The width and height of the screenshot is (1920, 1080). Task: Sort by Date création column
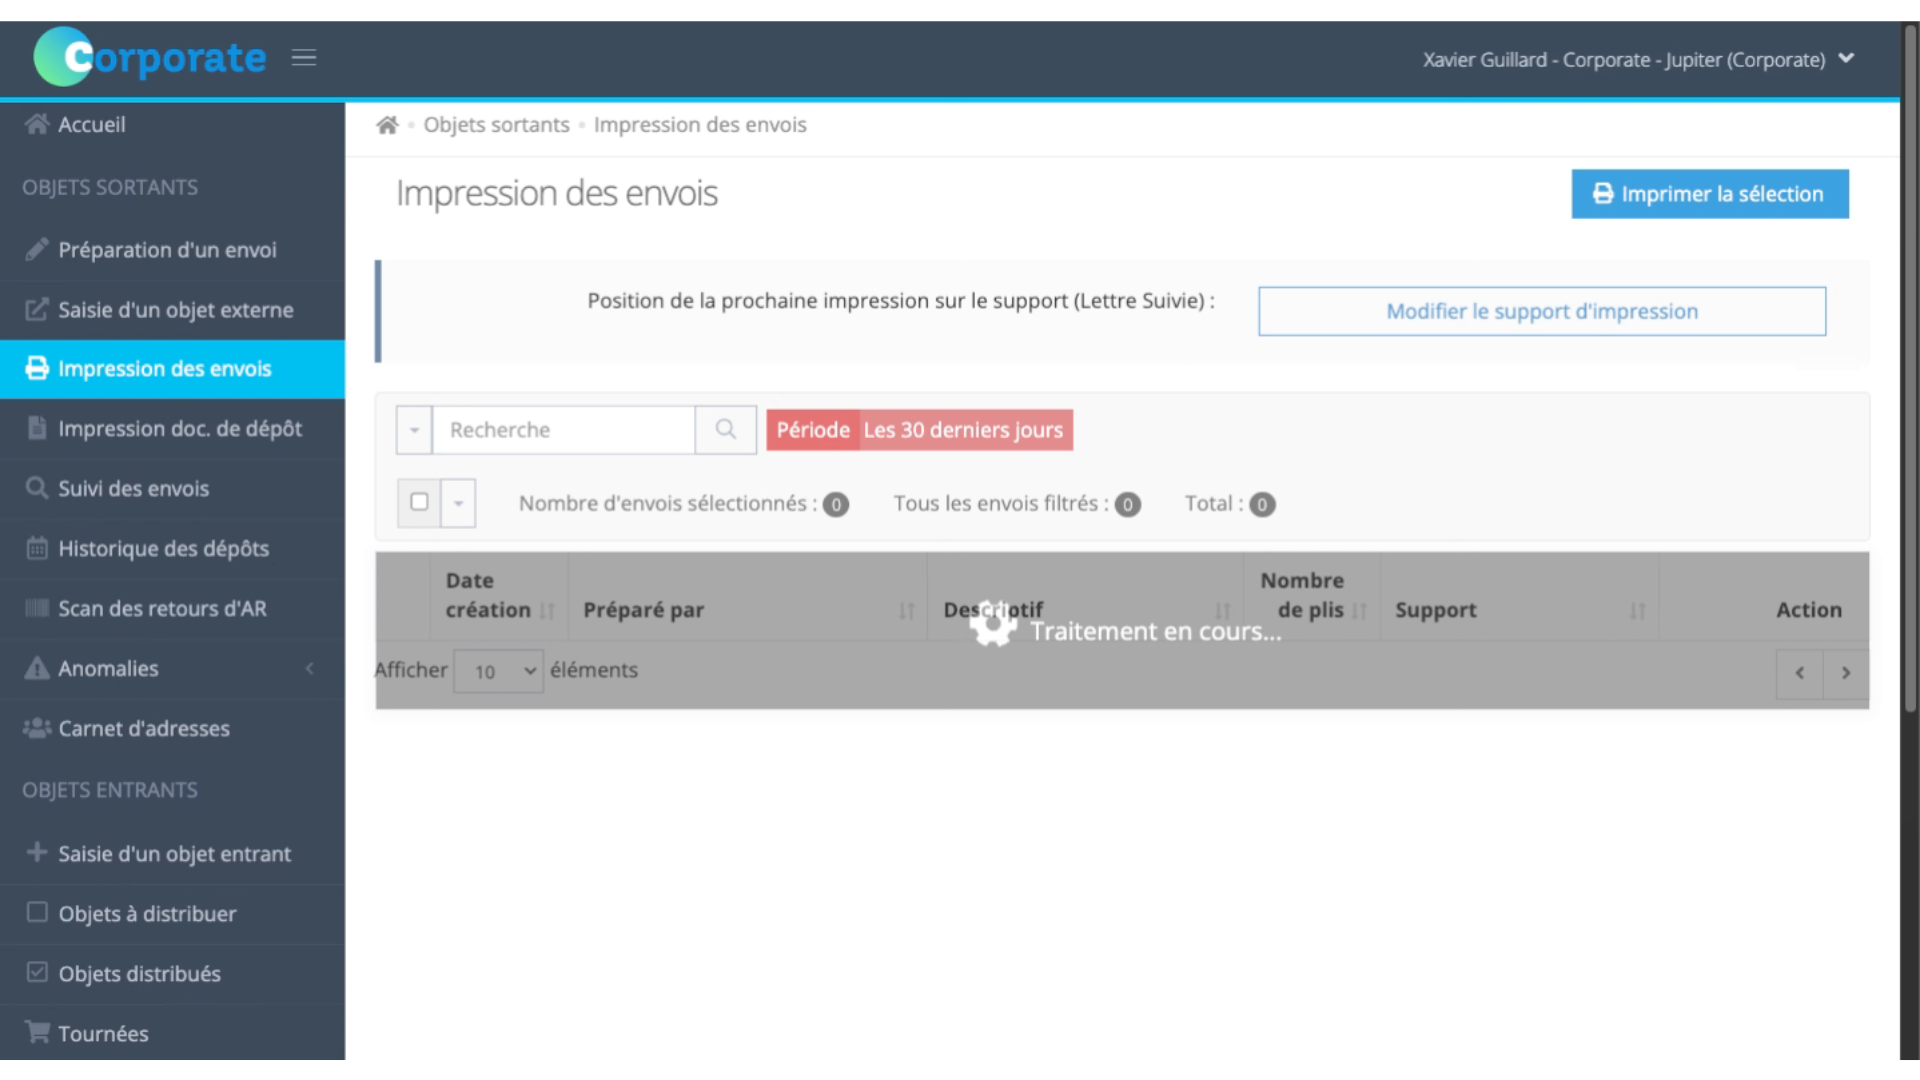click(500, 596)
